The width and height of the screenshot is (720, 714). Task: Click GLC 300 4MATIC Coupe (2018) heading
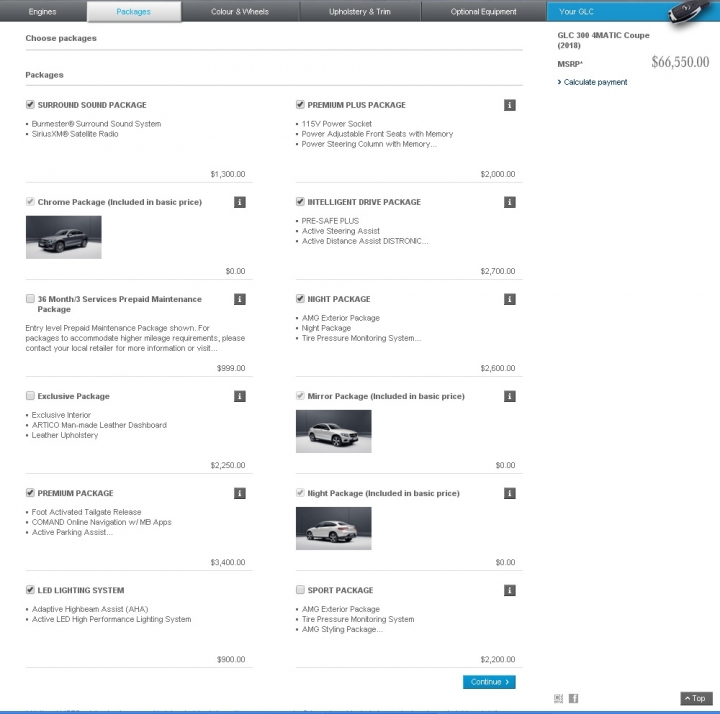(x=603, y=40)
